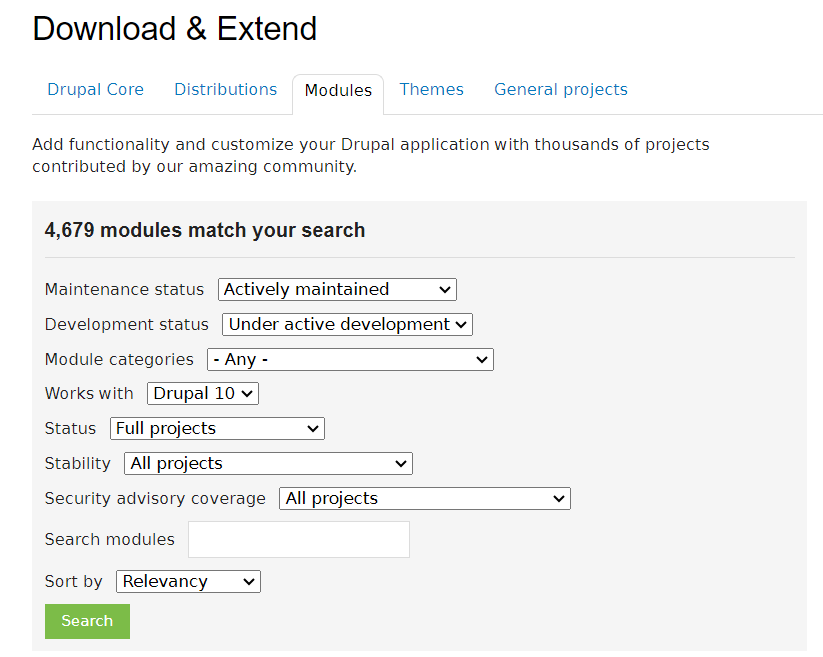Click the Works with label
Screen dimensions: 823x657
[89, 394]
